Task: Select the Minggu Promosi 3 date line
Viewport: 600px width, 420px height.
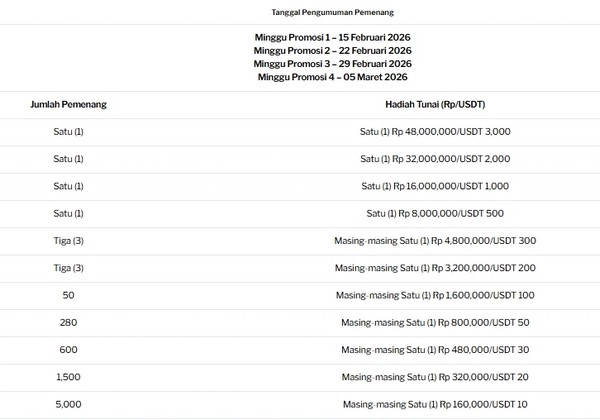Action: click(x=332, y=63)
